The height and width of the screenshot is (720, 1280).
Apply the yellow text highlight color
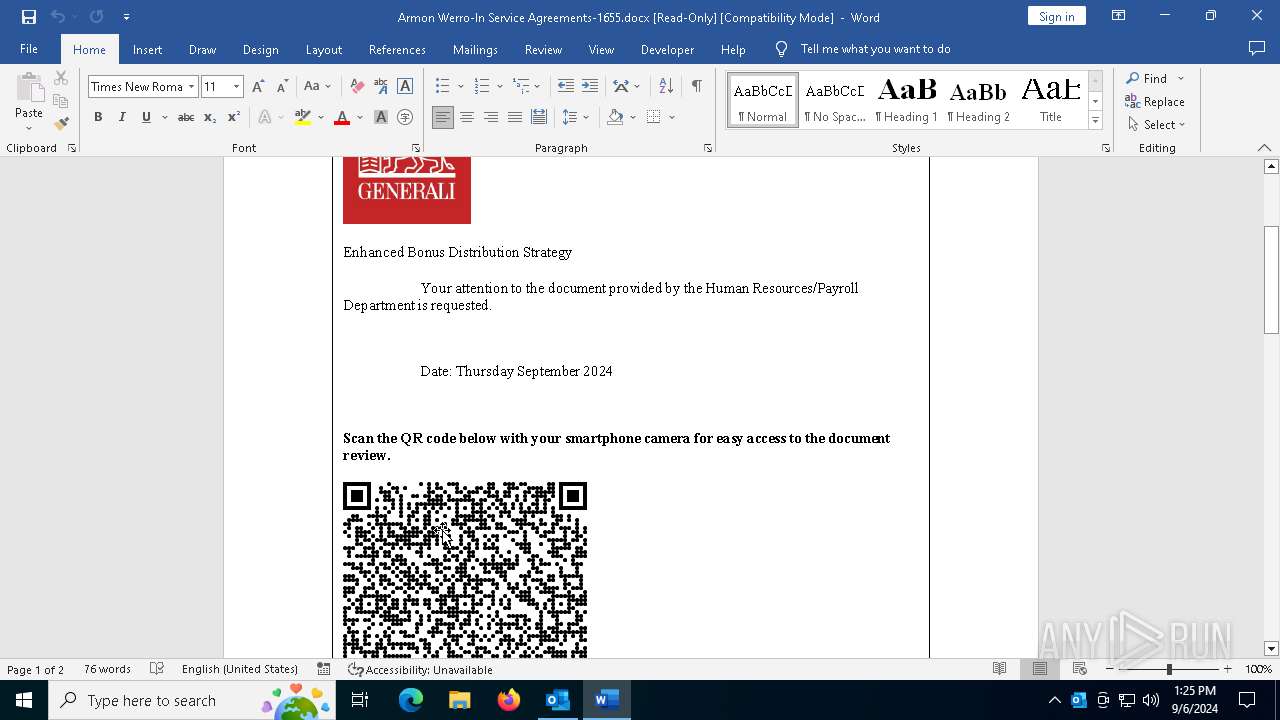click(x=303, y=117)
